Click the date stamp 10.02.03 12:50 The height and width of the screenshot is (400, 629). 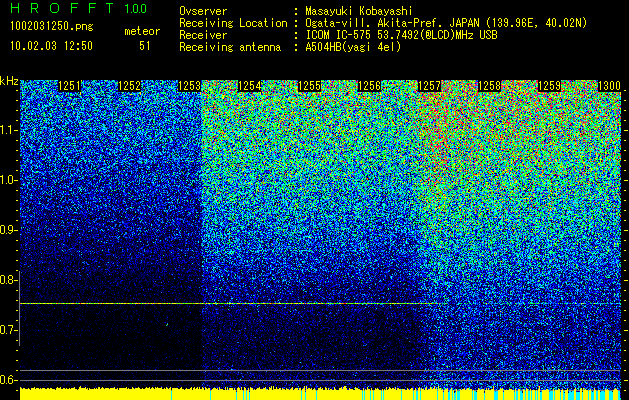pos(51,46)
